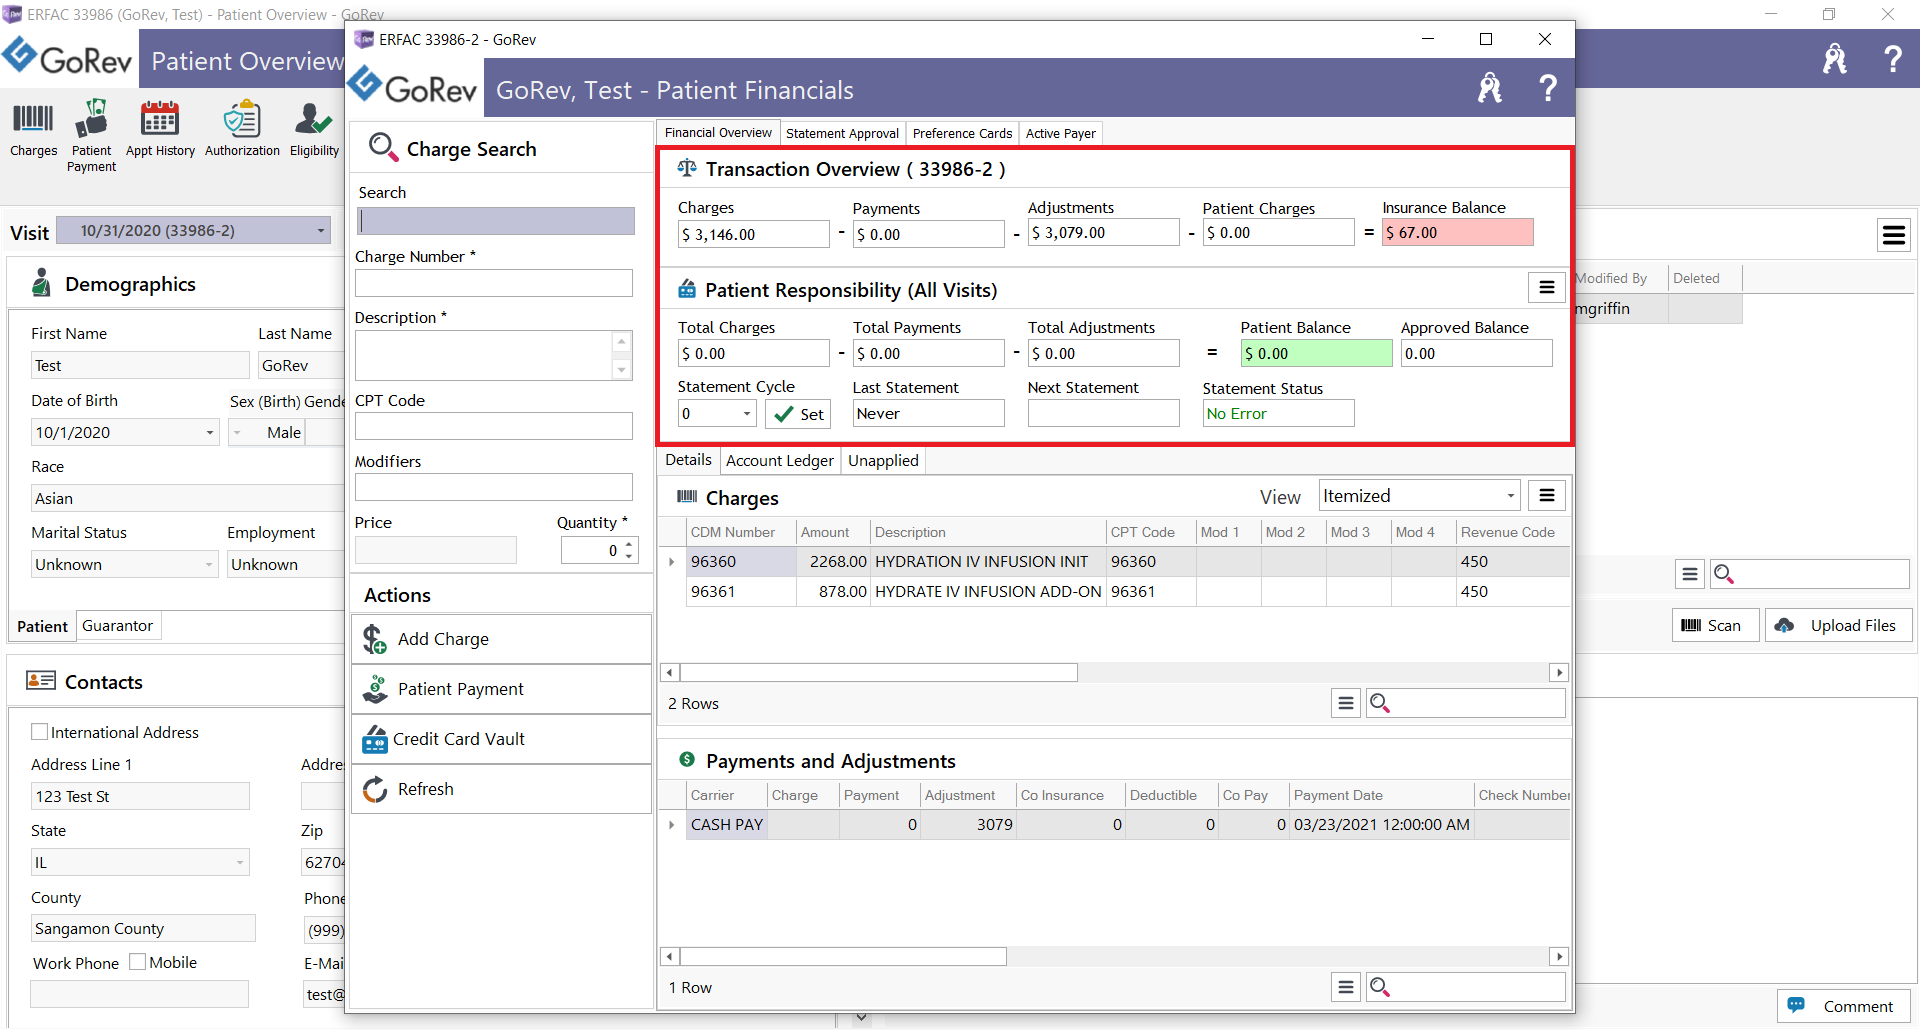Select the 96361 HYDRATE IV INFUSION ADD-ON row

(x=1113, y=592)
